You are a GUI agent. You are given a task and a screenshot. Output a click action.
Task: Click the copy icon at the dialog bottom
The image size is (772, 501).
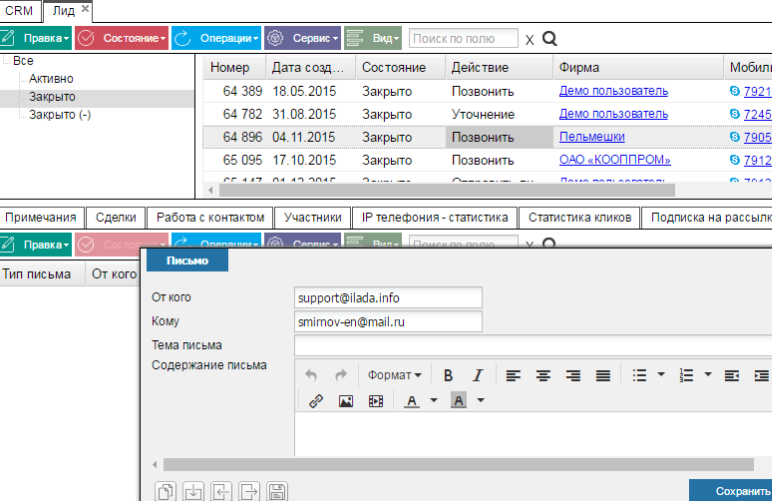point(165,491)
